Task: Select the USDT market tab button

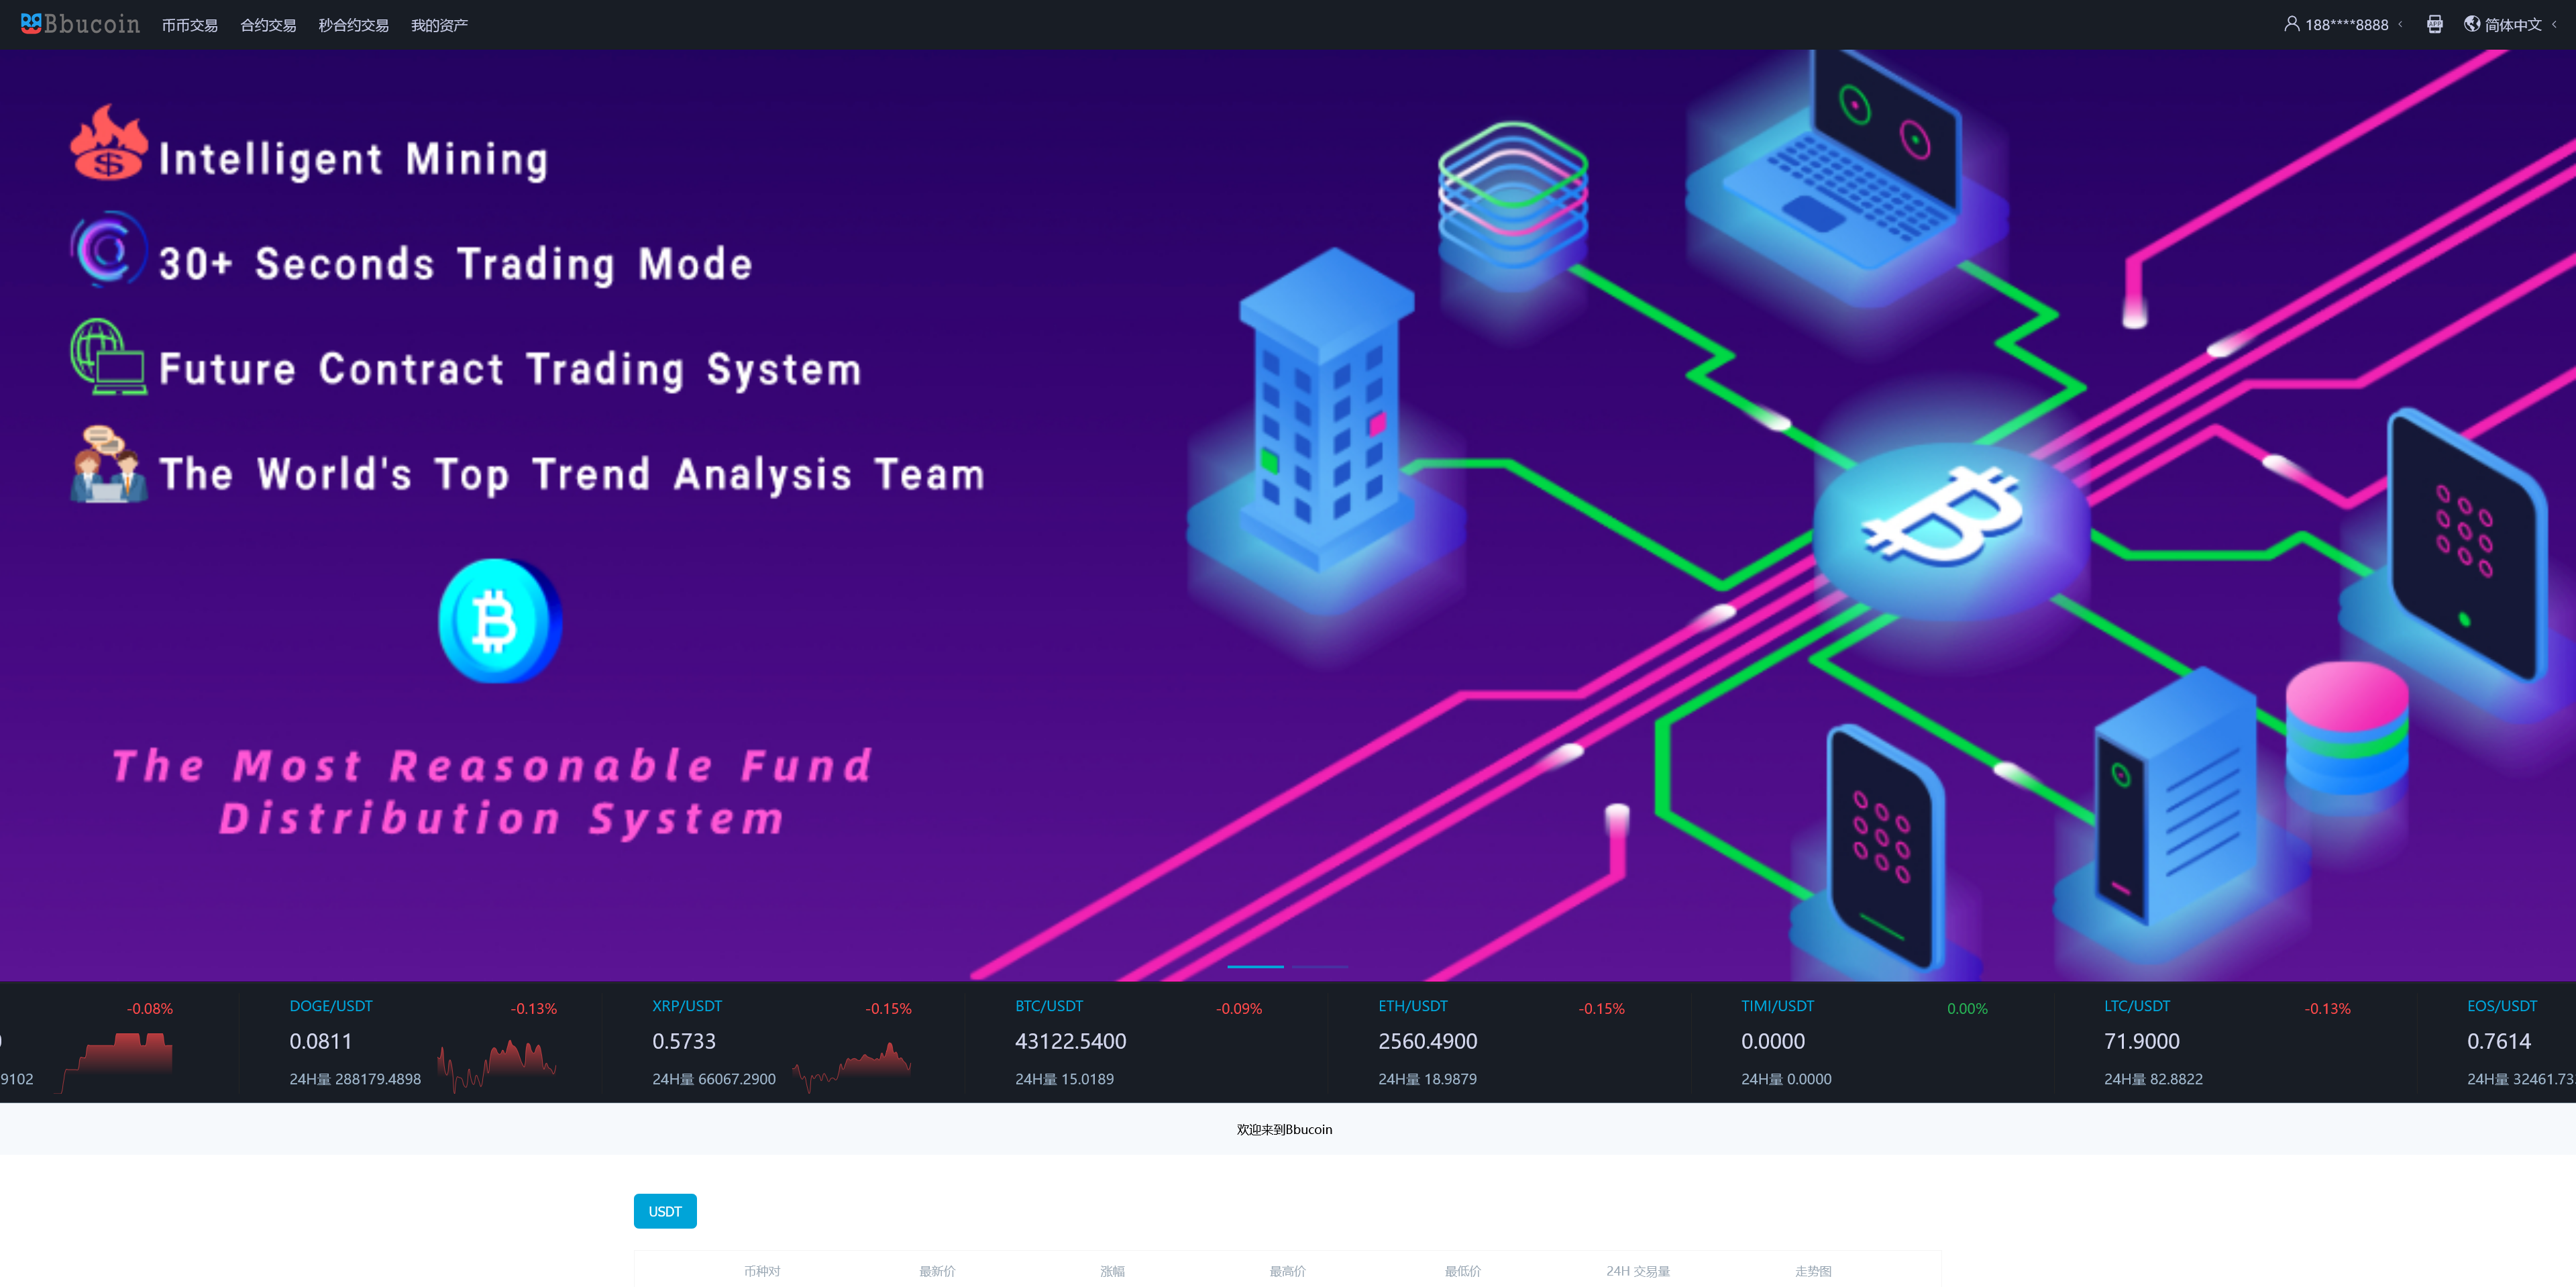Action: [x=664, y=1211]
